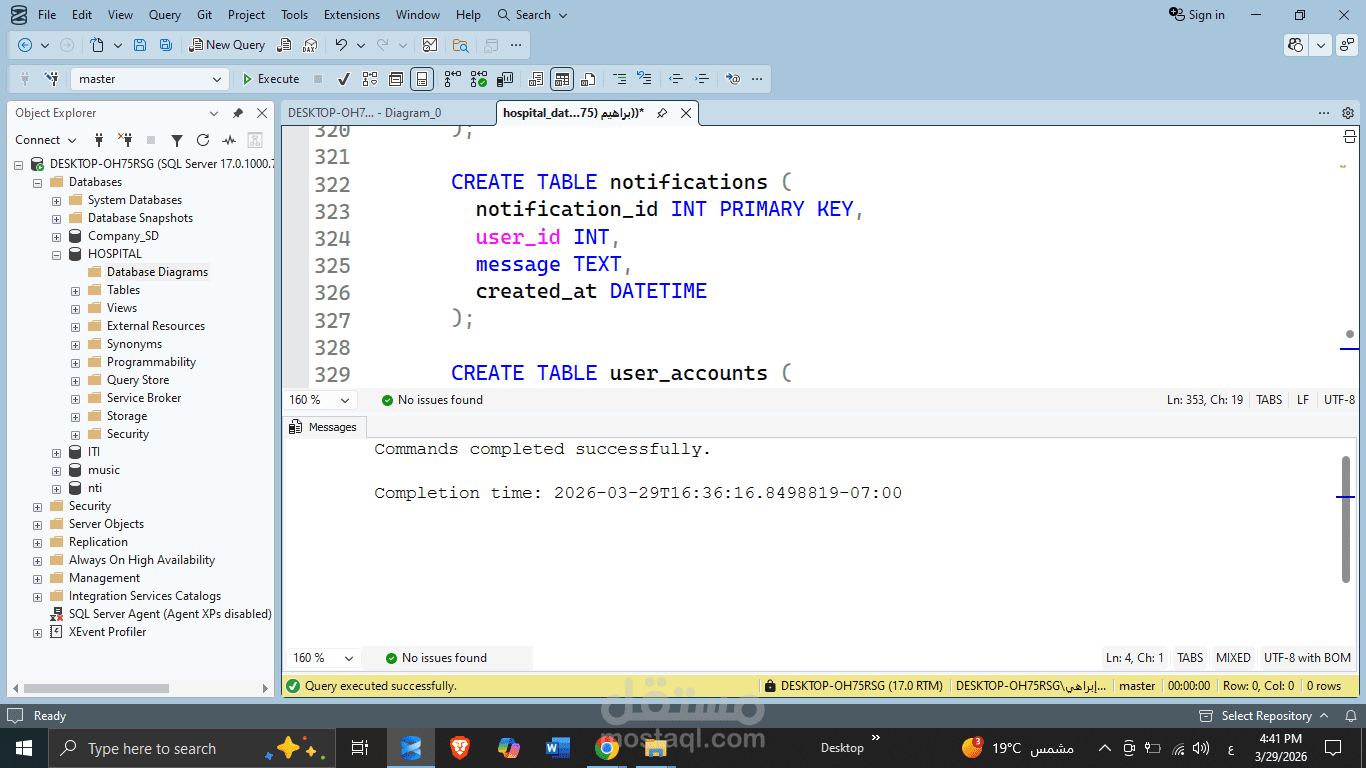Expand the System Databases node

point(57,200)
